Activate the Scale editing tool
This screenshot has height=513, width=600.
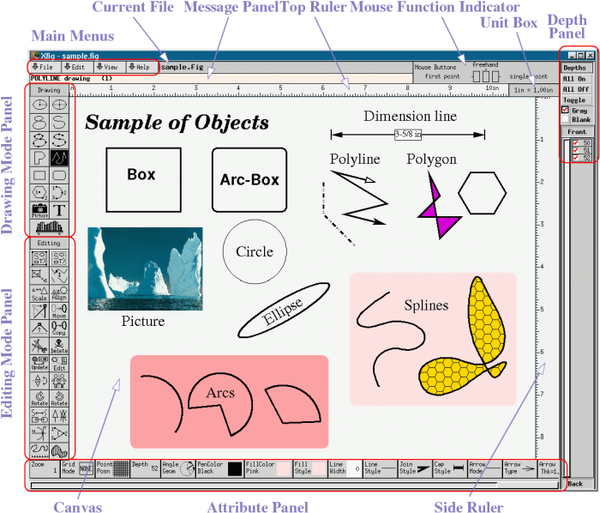pyautogui.click(x=40, y=292)
